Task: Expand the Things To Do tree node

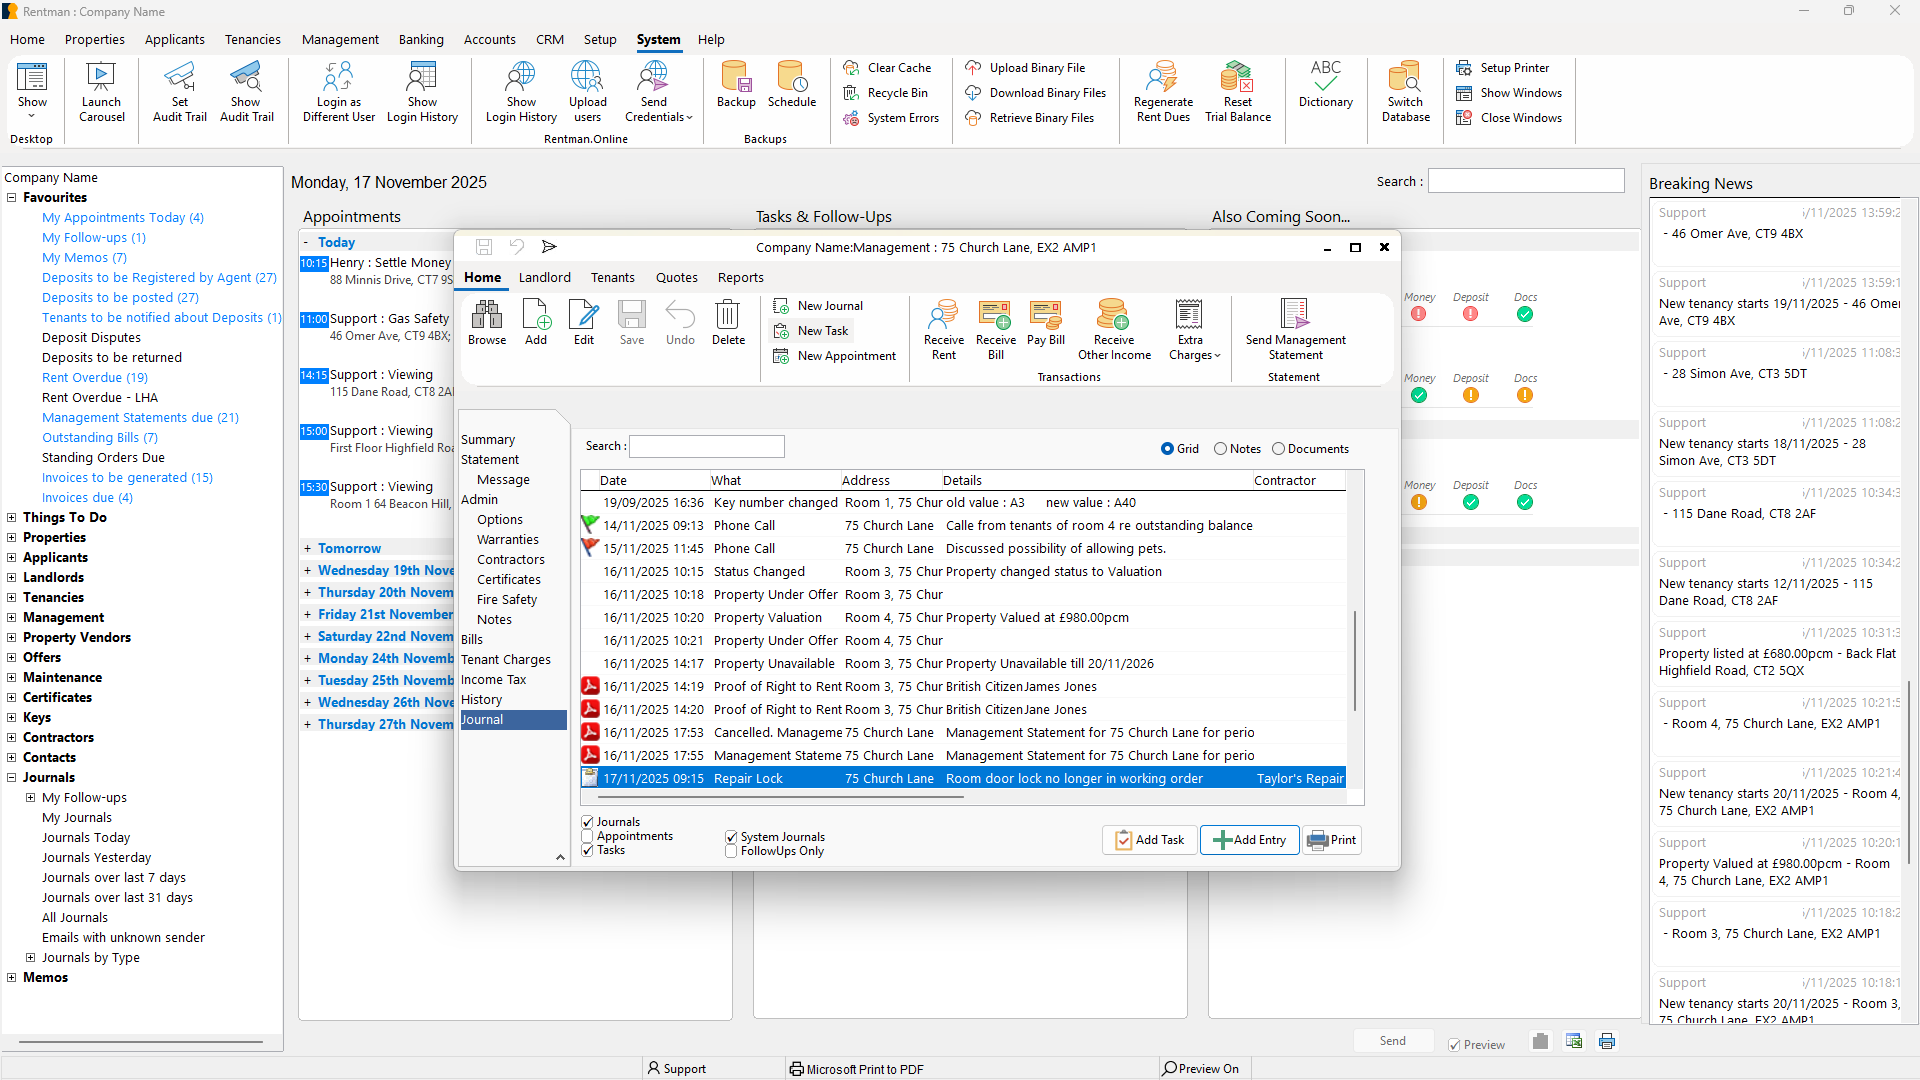Action: click(x=12, y=517)
